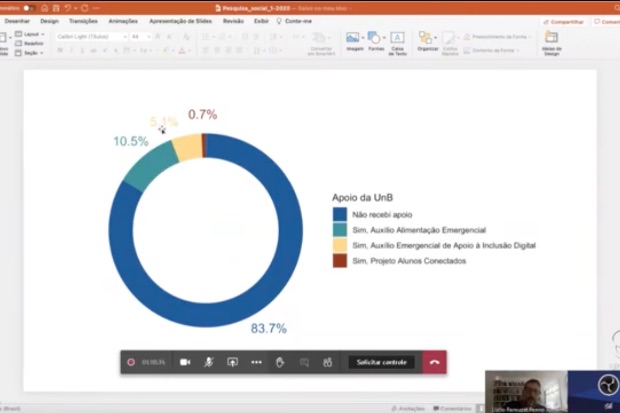The height and width of the screenshot is (413, 620).
Task: Show participants in call toolbar
Action: 327,362
